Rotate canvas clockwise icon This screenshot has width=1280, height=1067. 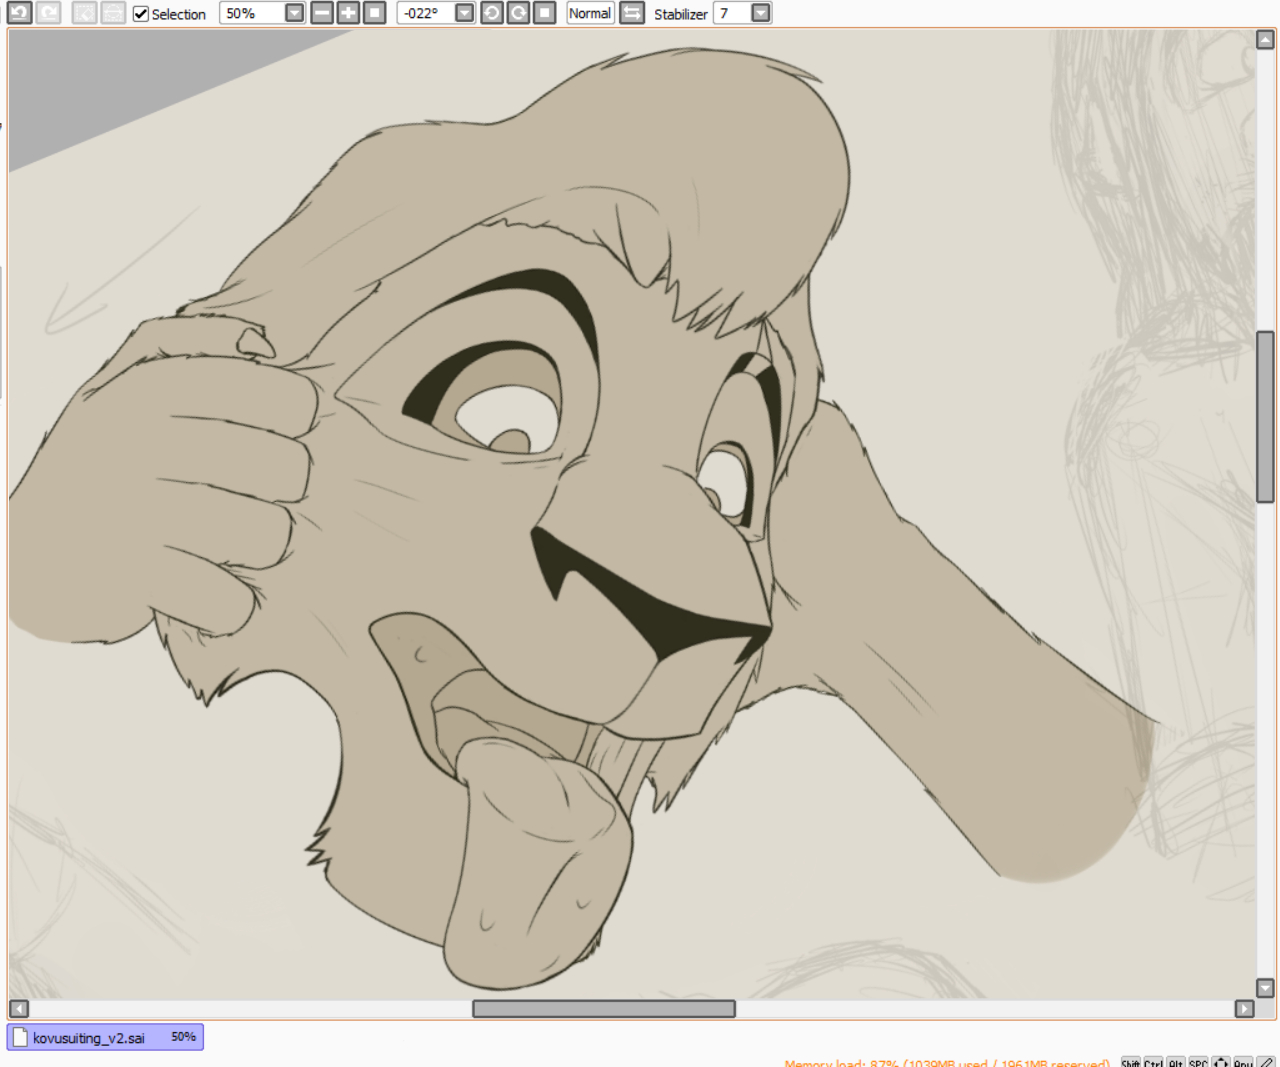[x=518, y=13]
